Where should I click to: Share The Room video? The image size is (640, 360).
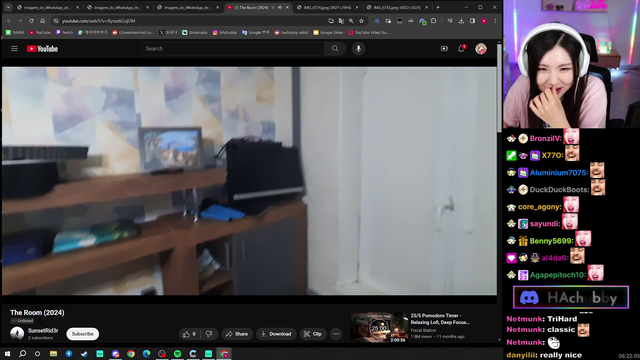(237, 334)
